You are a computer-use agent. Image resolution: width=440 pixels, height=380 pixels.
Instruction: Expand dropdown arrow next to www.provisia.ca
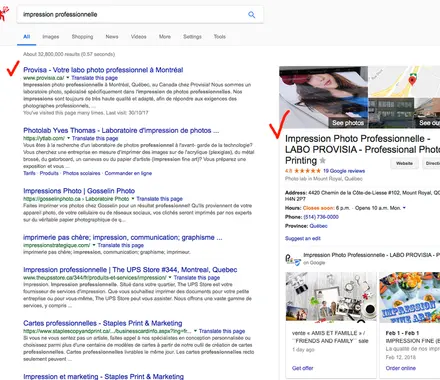(x=68, y=78)
